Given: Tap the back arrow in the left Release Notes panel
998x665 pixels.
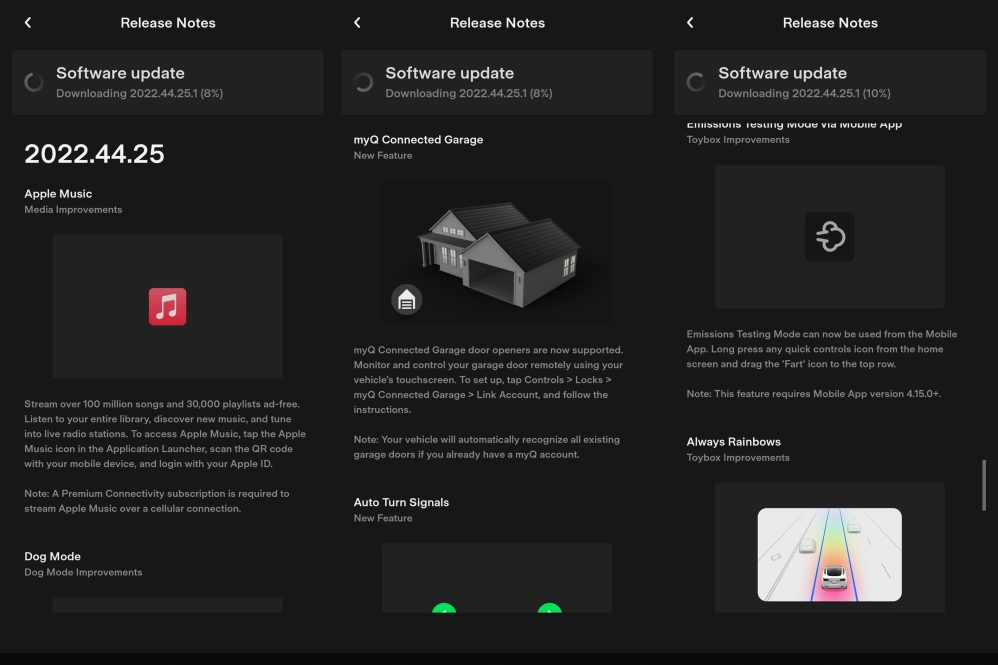Looking at the screenshot, I should tap(28, 23).
